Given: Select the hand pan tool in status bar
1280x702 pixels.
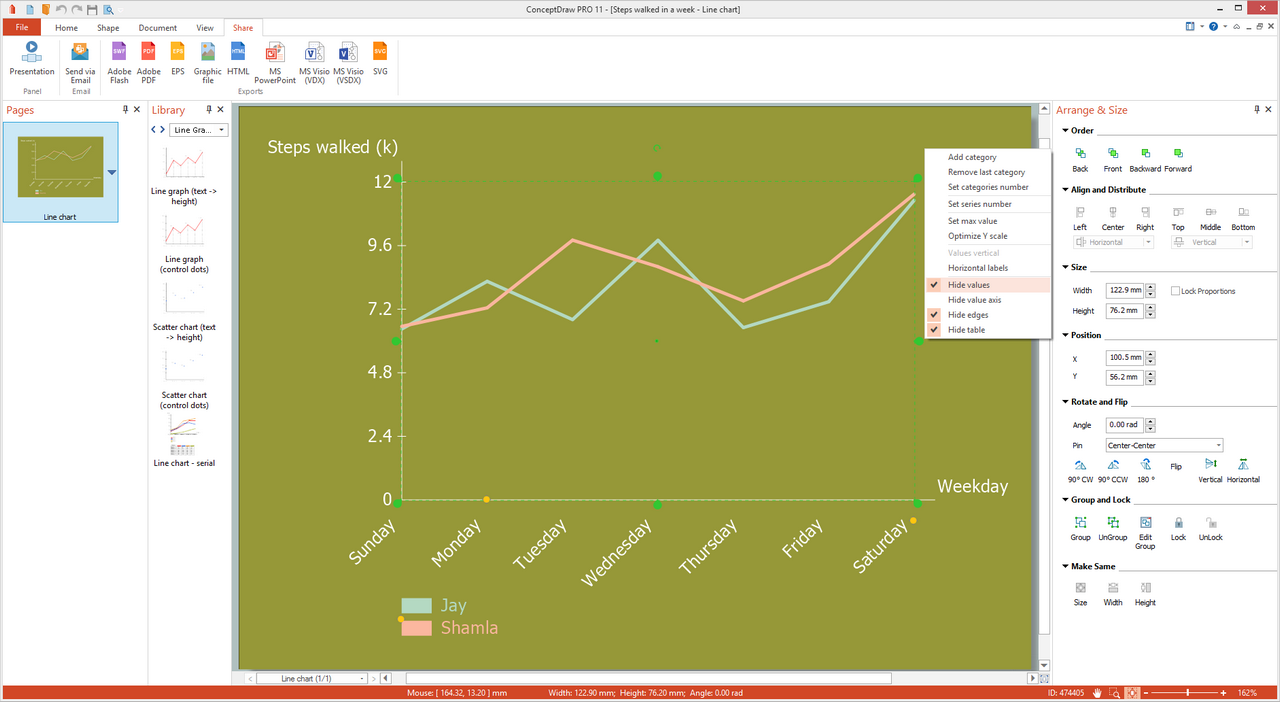Looking at the screenshot, I should (1097, 692).
